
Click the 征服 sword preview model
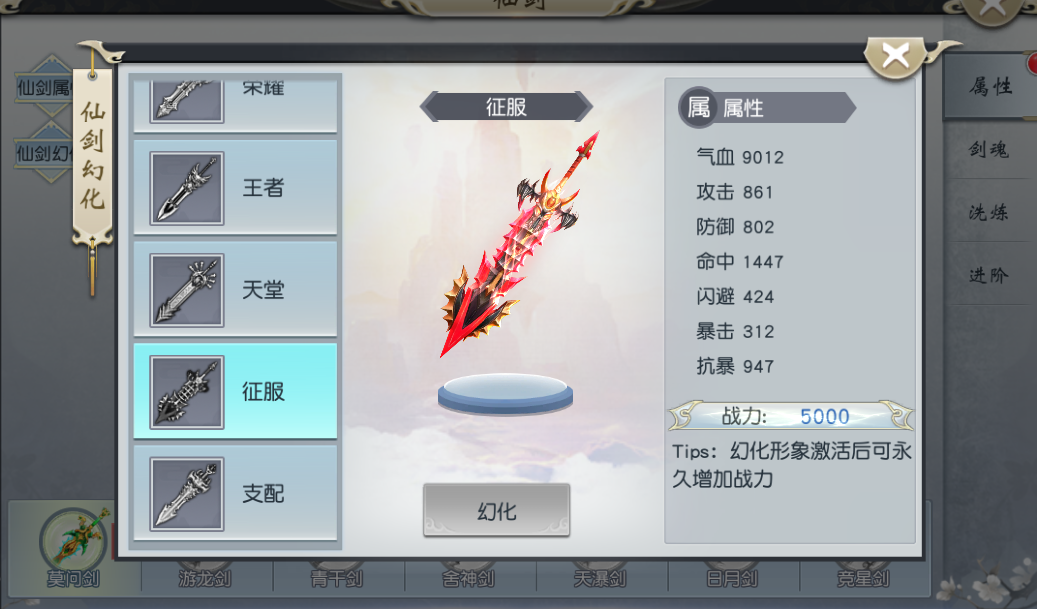click(x=520, y=244)
